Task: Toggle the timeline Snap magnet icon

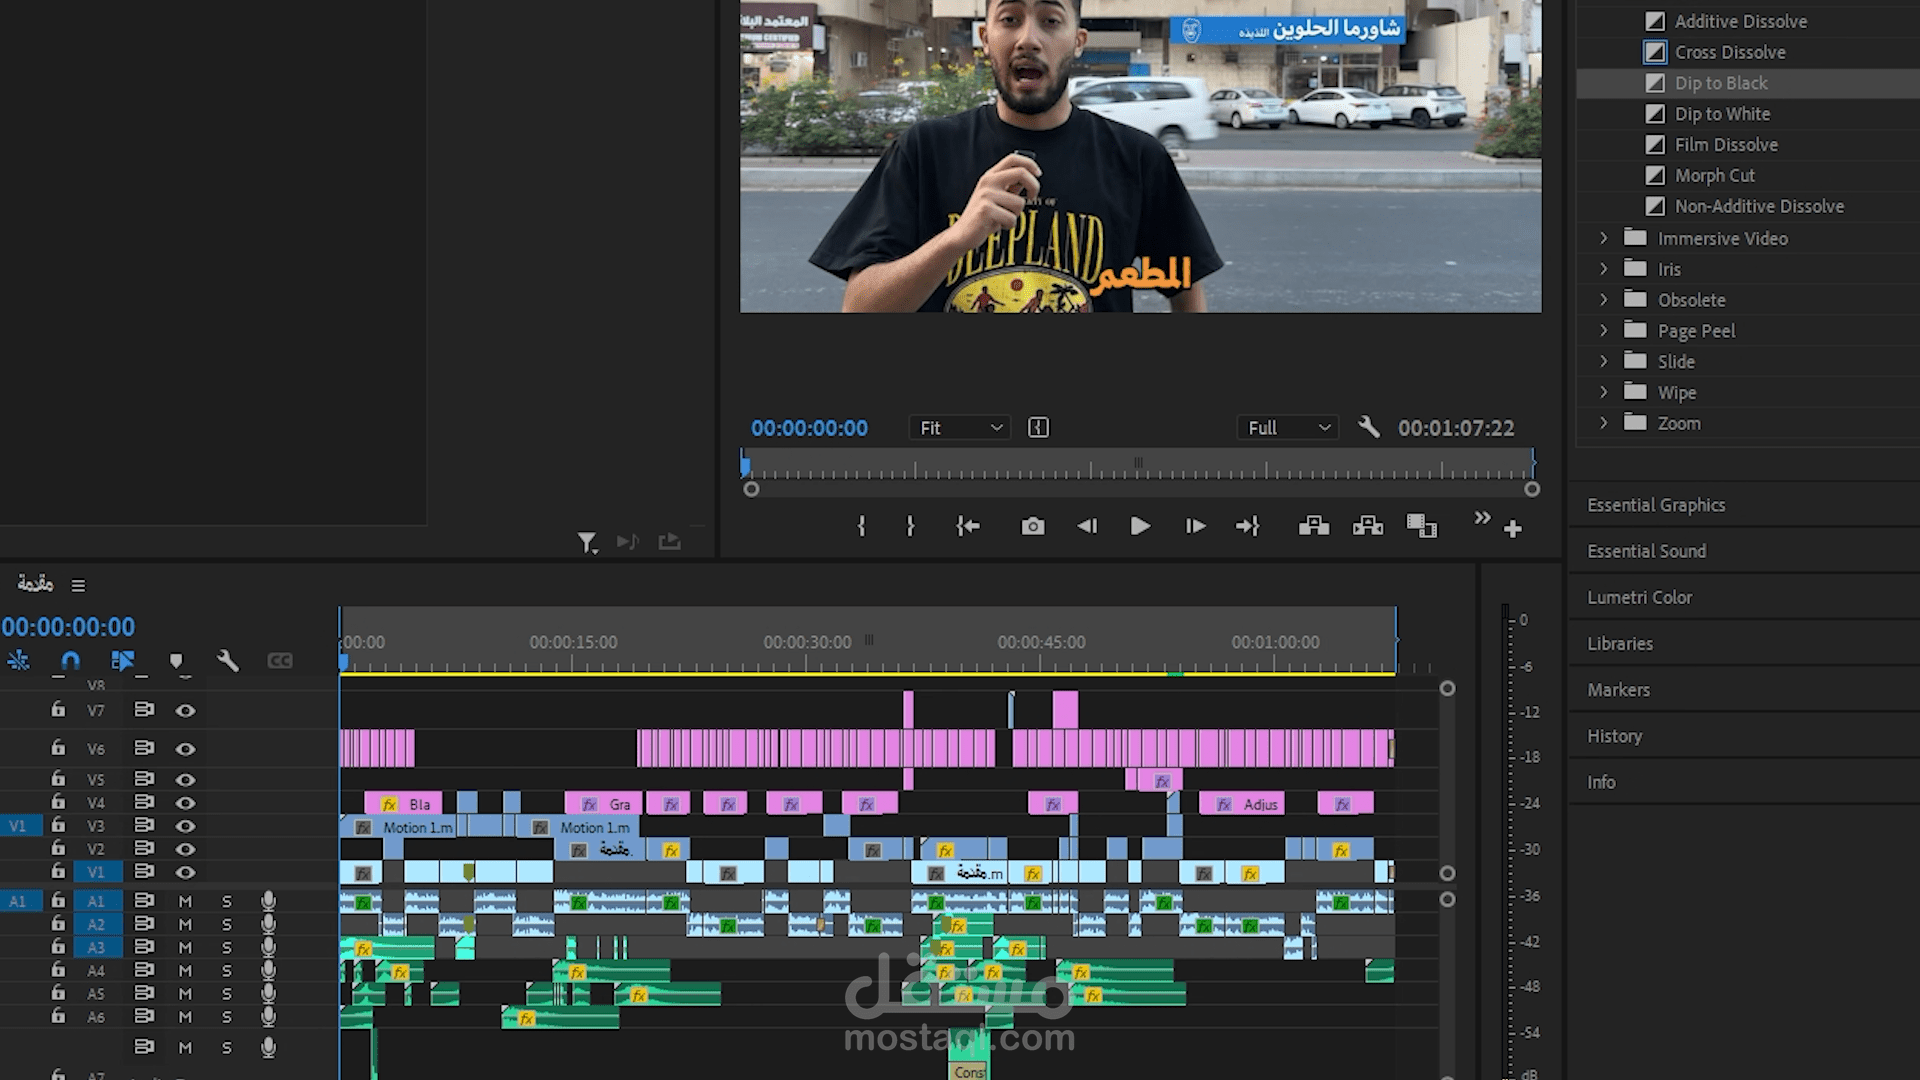Action: [x=70, y=660]
